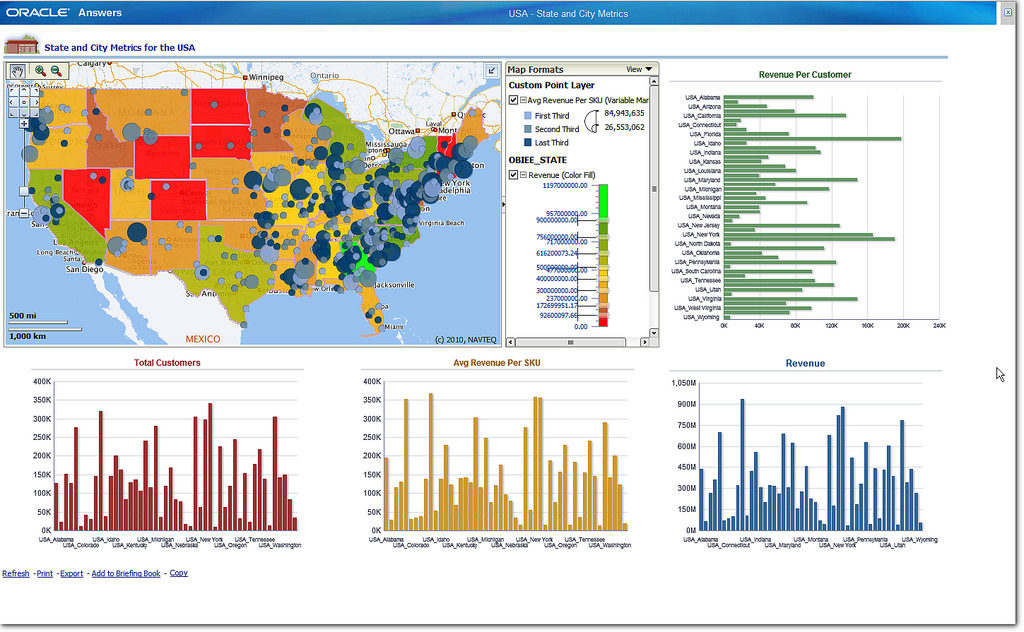Screen dimensions: 1024x632
Task: Select the hand pan tool on the map
Action: click(x=16, y=71)
